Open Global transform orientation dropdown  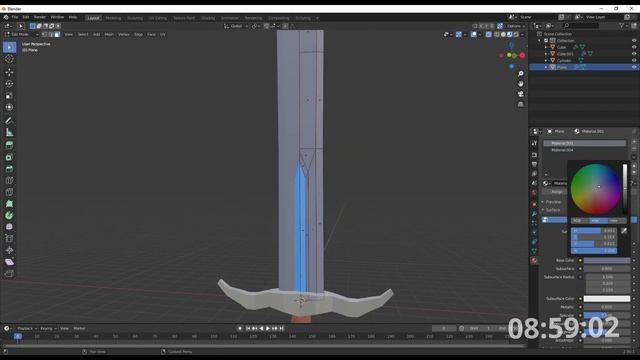(236, 26)
